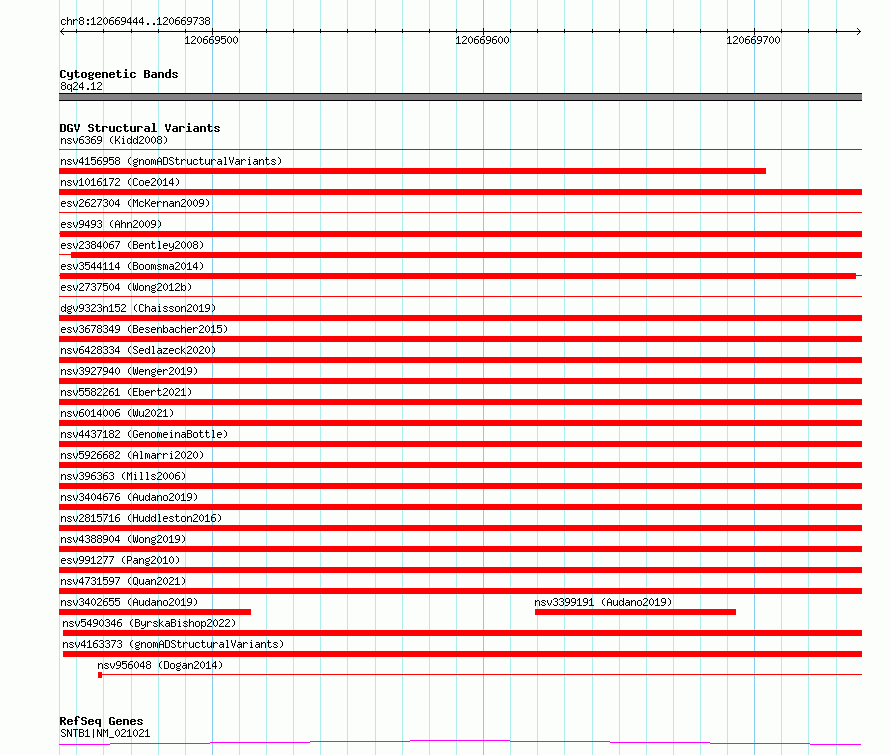Click the left arrow of the ruler

(x=62, y=31)
